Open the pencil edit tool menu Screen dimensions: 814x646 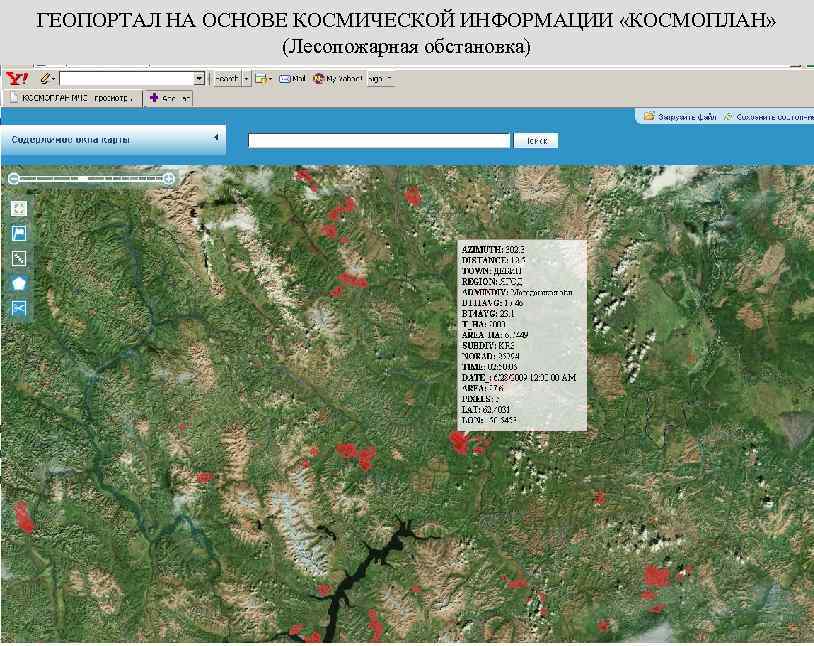pos(48,79)
